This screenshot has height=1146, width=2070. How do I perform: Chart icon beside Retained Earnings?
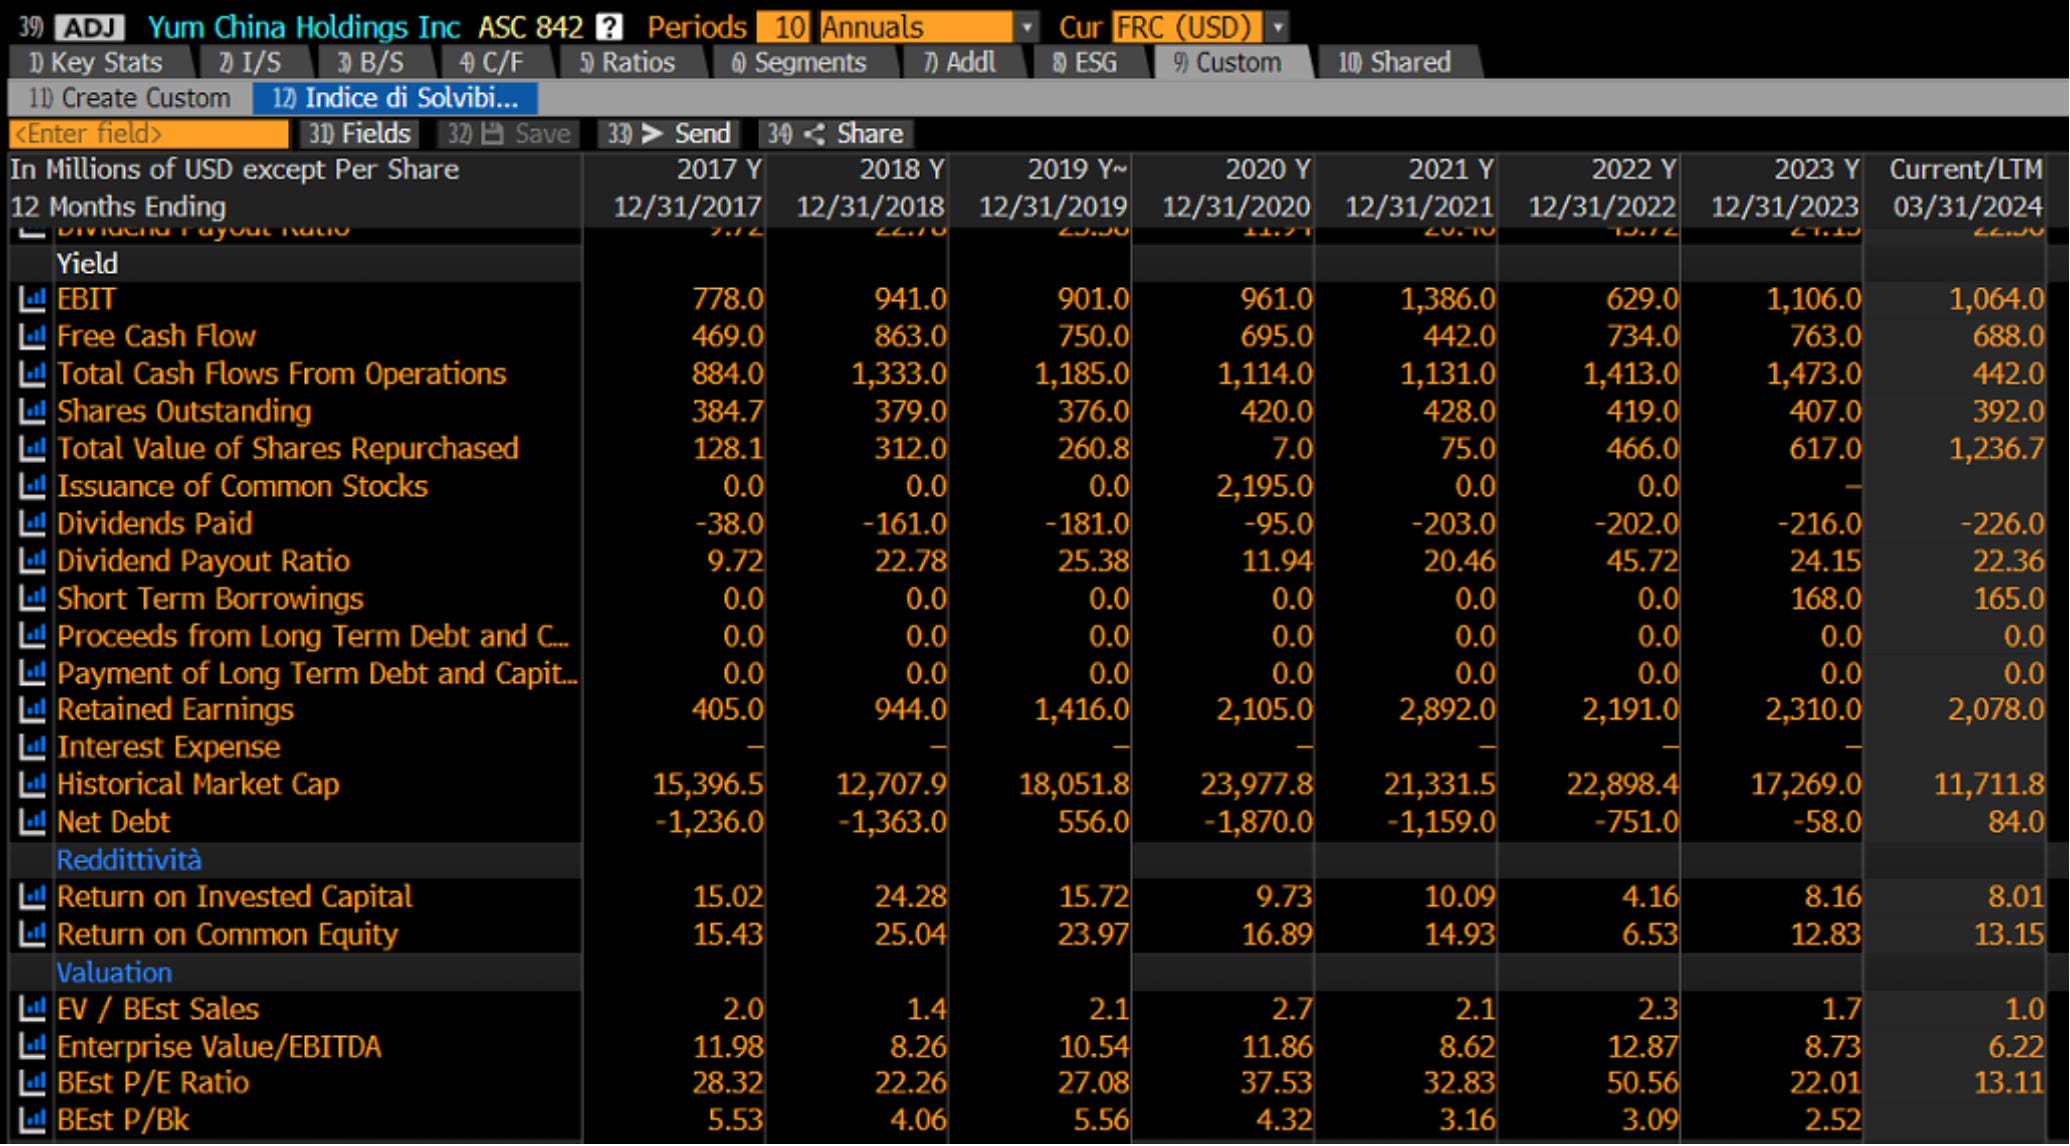32,710
